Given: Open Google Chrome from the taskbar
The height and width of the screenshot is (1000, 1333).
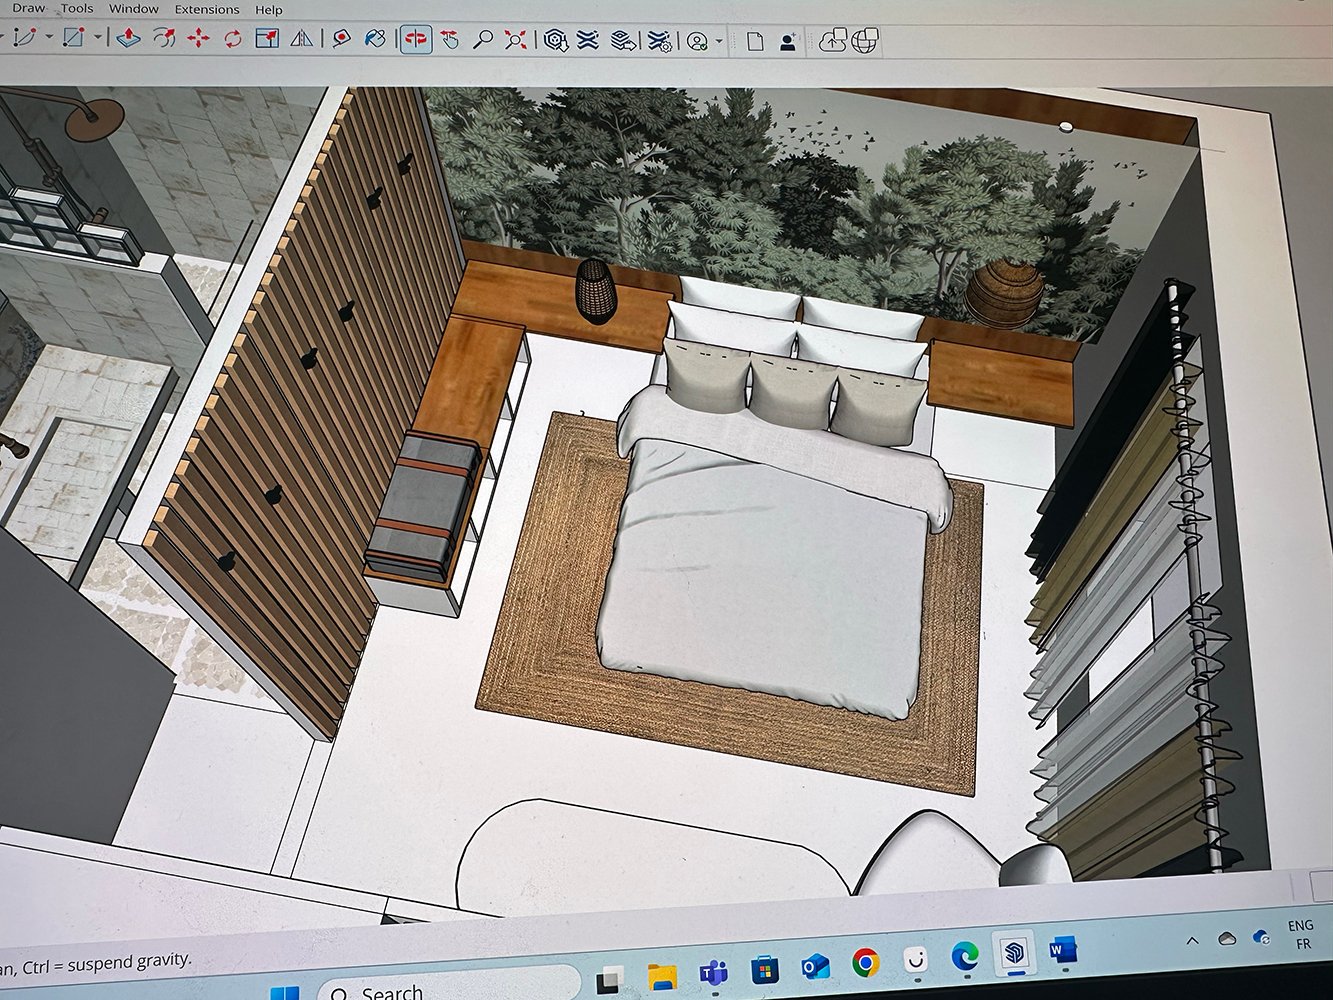Looking at the screenshot, I should [866, 963].
